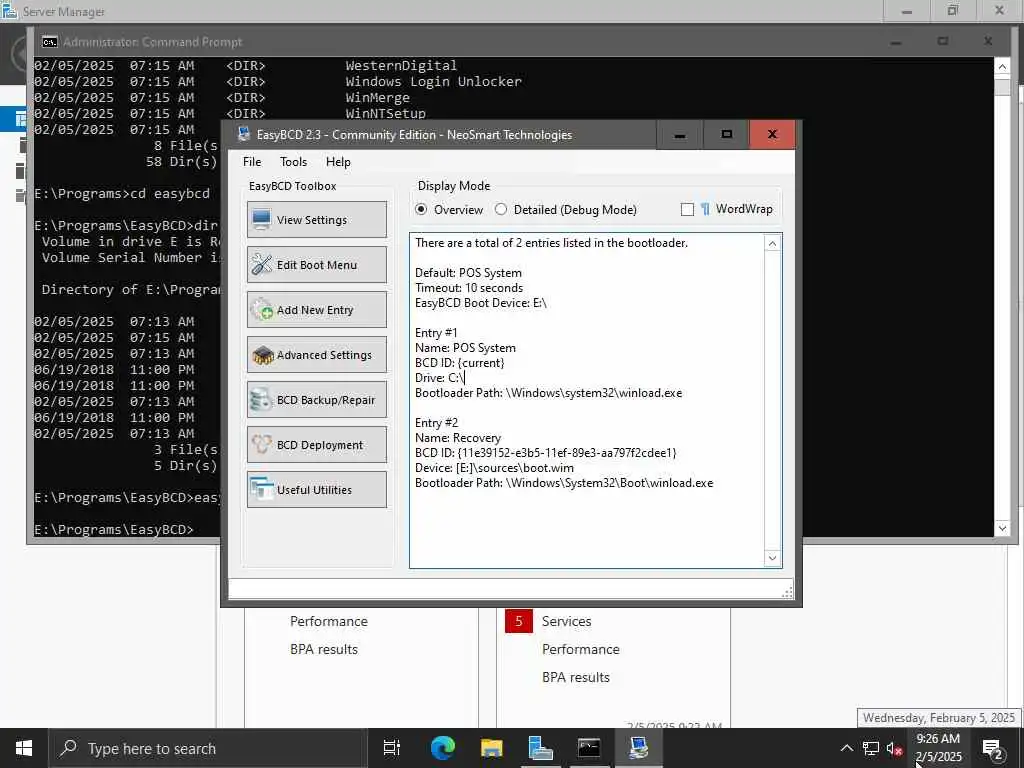This screenshot has height=768, width=1024.
Task: Open the EasyBCD Help menu
Action: pos(338,162)
